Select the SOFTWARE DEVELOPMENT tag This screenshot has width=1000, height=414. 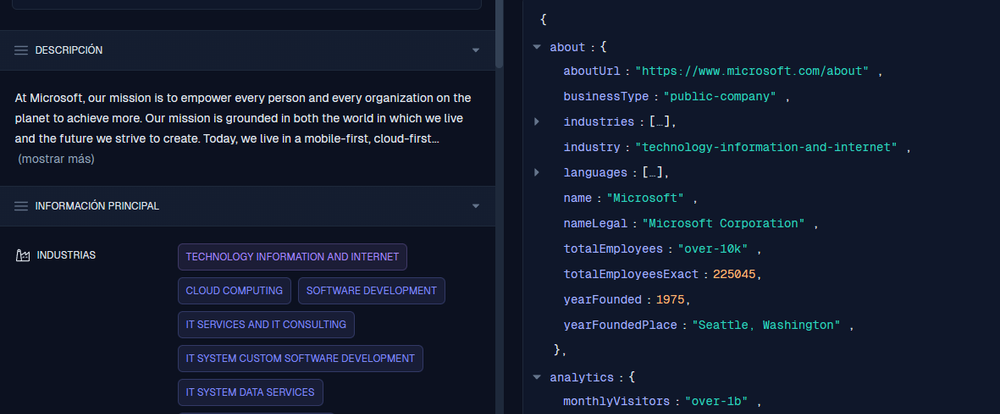coord(371,291)
